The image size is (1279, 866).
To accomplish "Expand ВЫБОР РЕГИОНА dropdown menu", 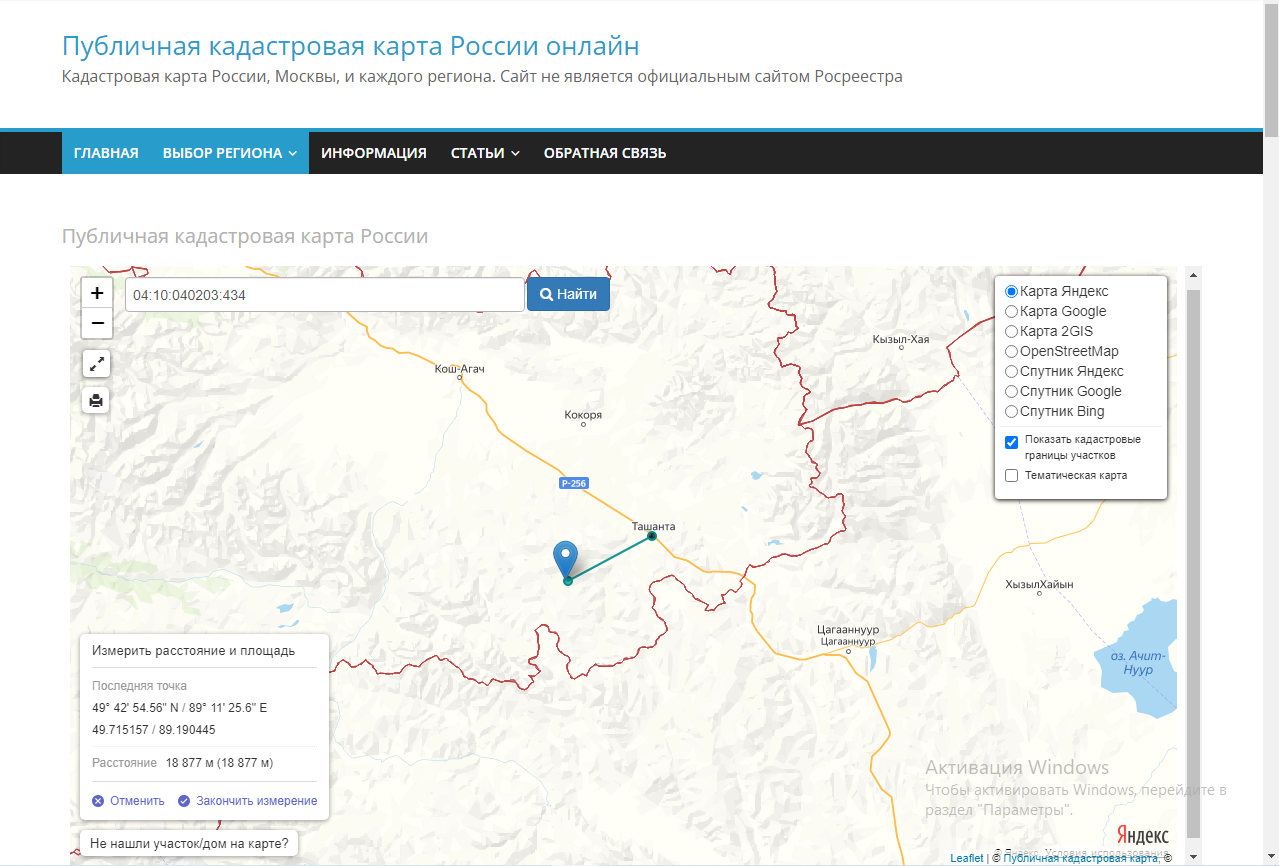I will click(x=230, y=153).
